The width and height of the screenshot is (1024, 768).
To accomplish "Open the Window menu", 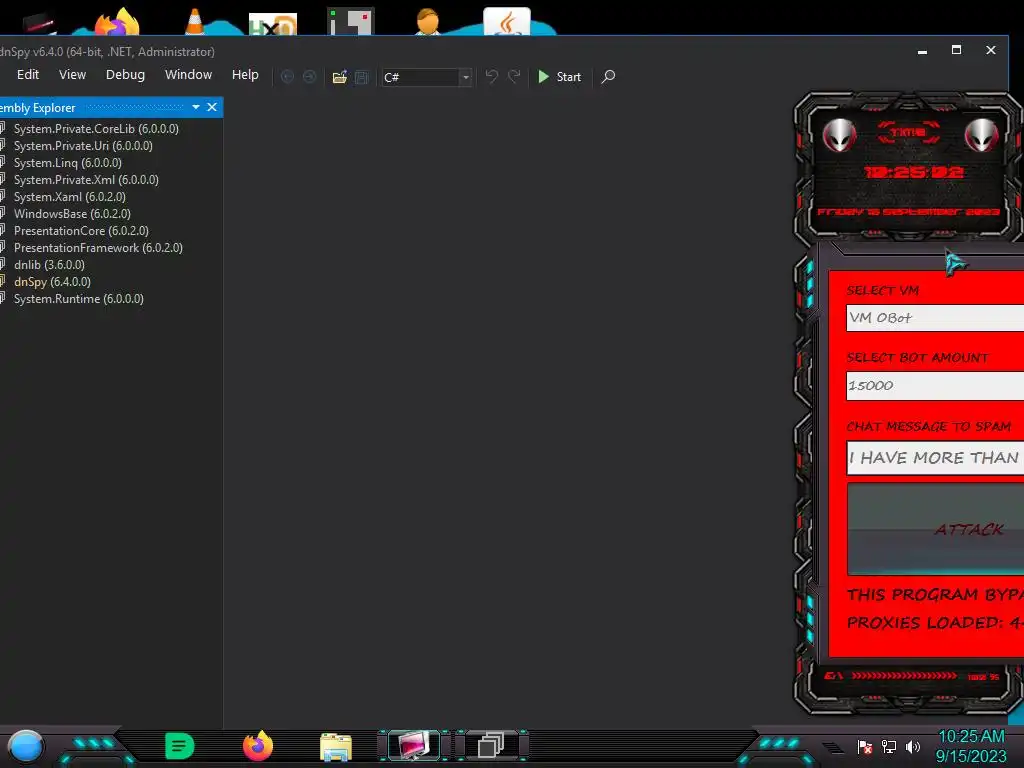I will 189,74.
